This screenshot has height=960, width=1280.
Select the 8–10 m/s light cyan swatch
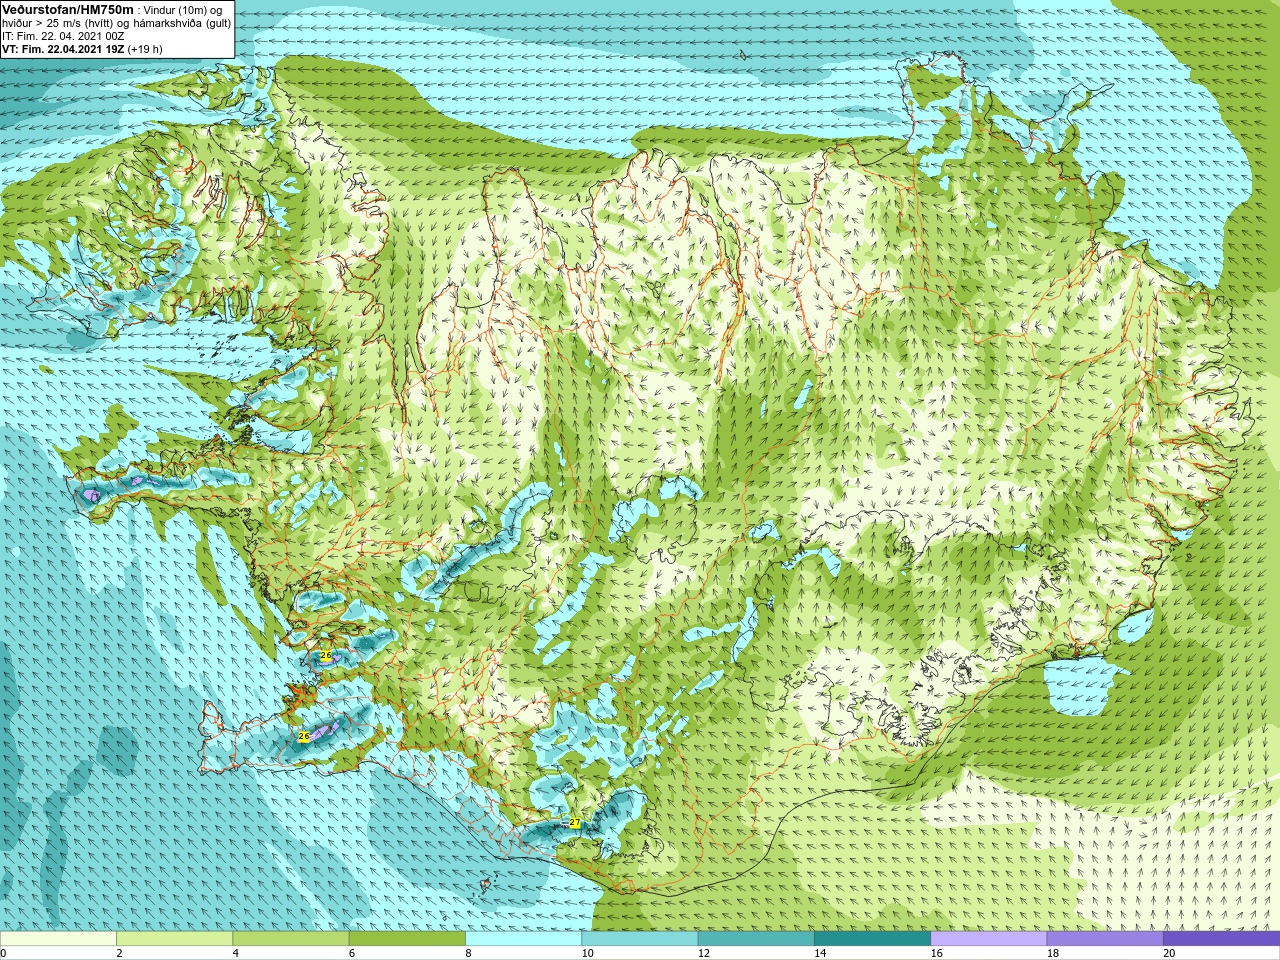pyautogui.click(x=523, y=939)
